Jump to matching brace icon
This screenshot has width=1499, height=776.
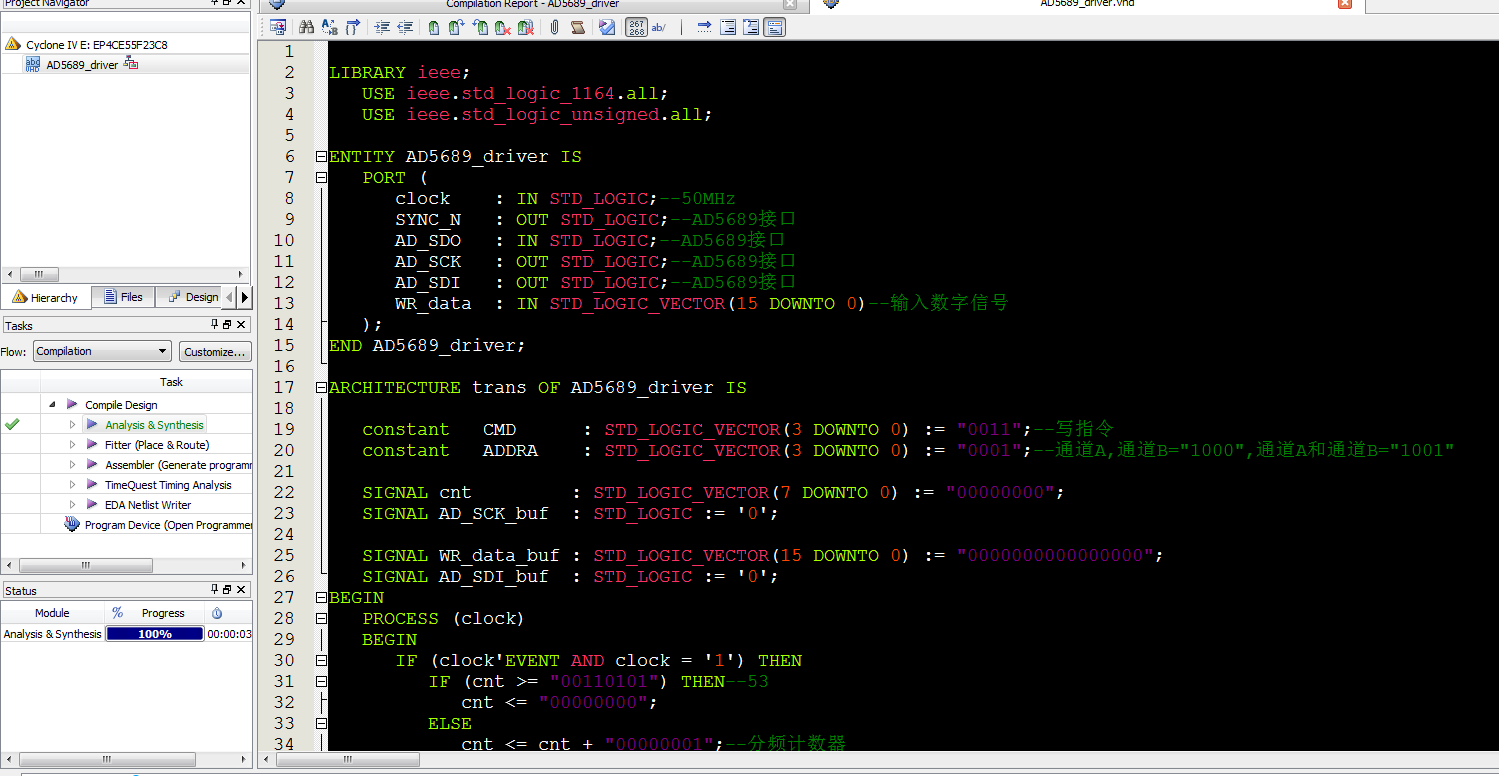coord(353,27)
